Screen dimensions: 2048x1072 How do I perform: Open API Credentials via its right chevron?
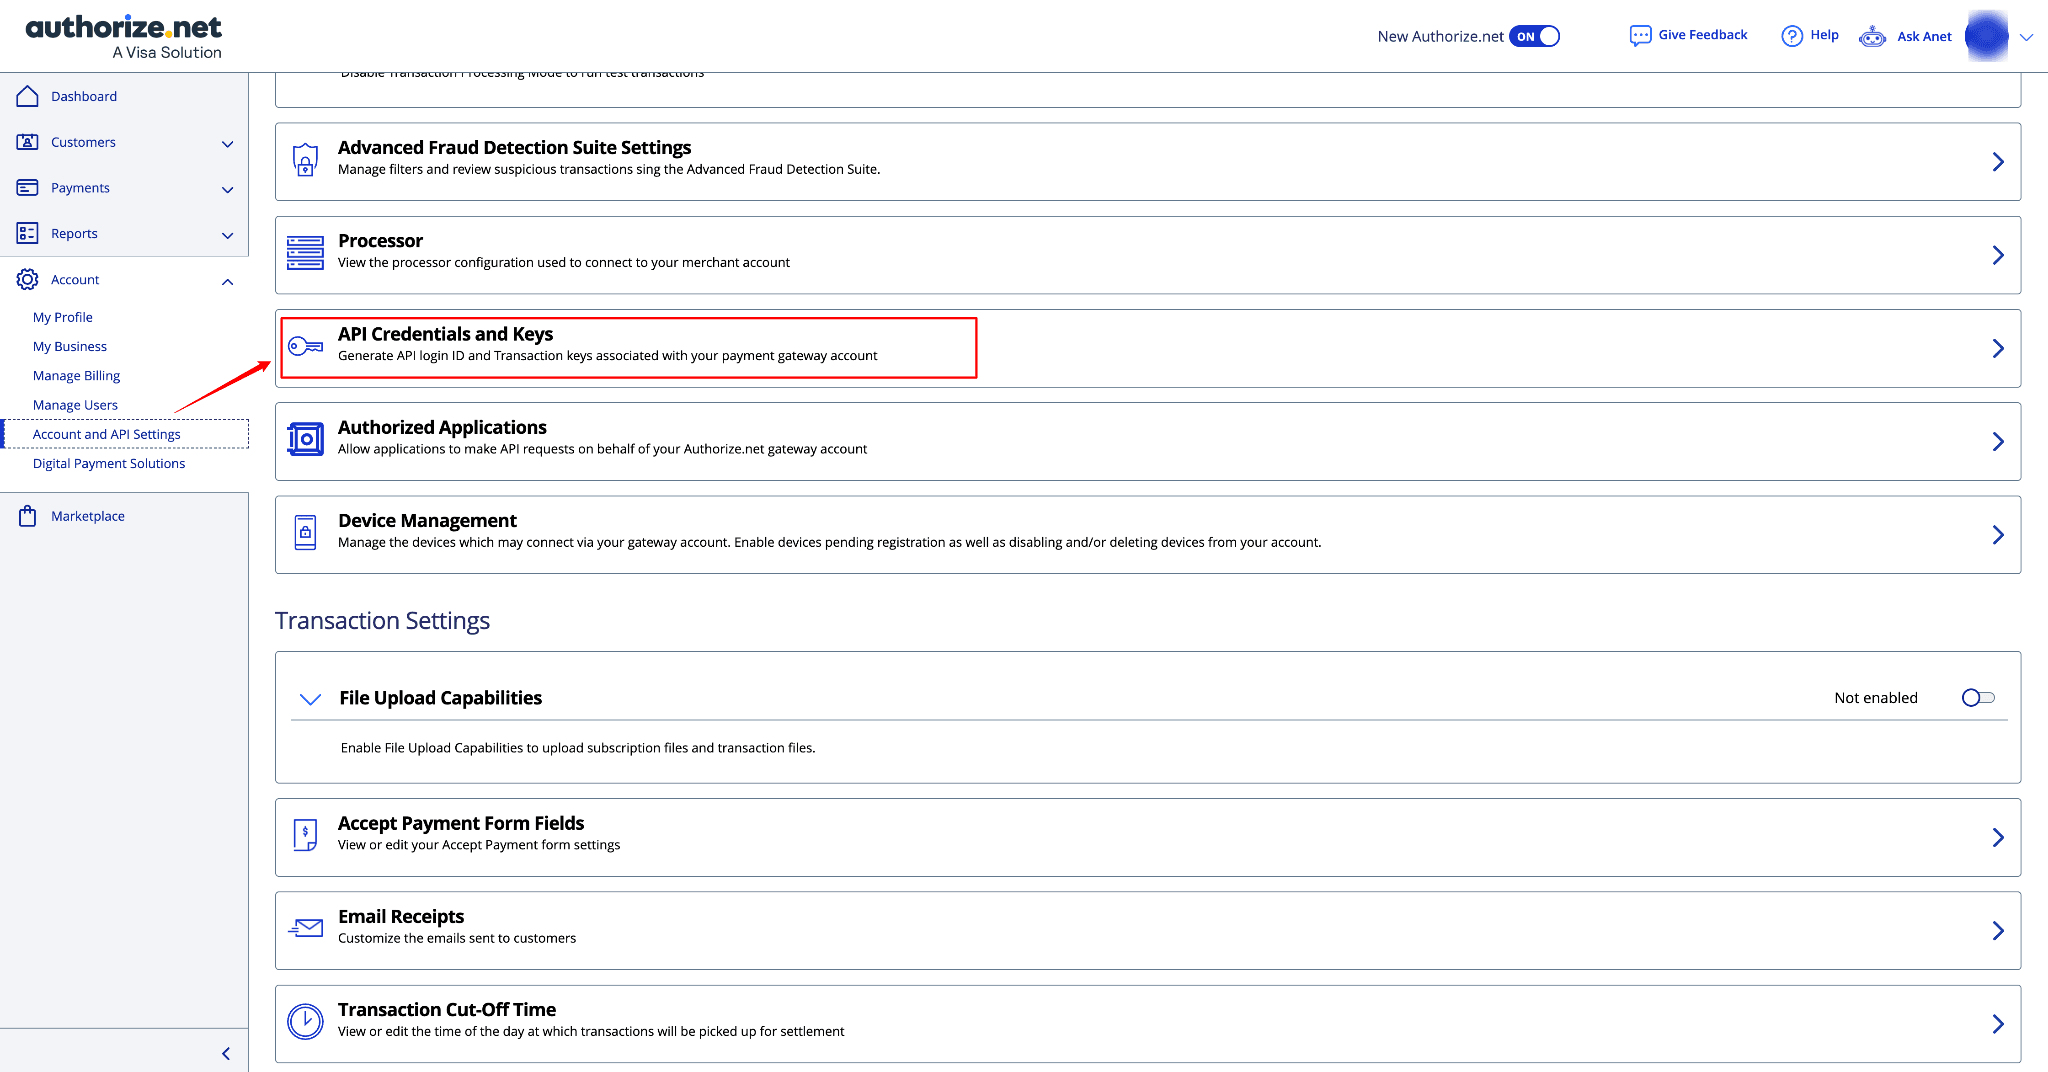1997,348
